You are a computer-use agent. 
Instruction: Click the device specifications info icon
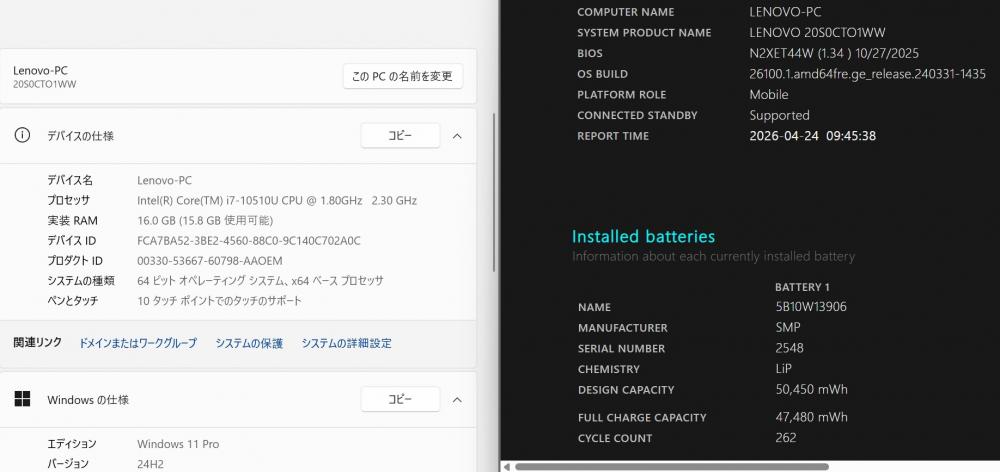(x=22, y=135)
